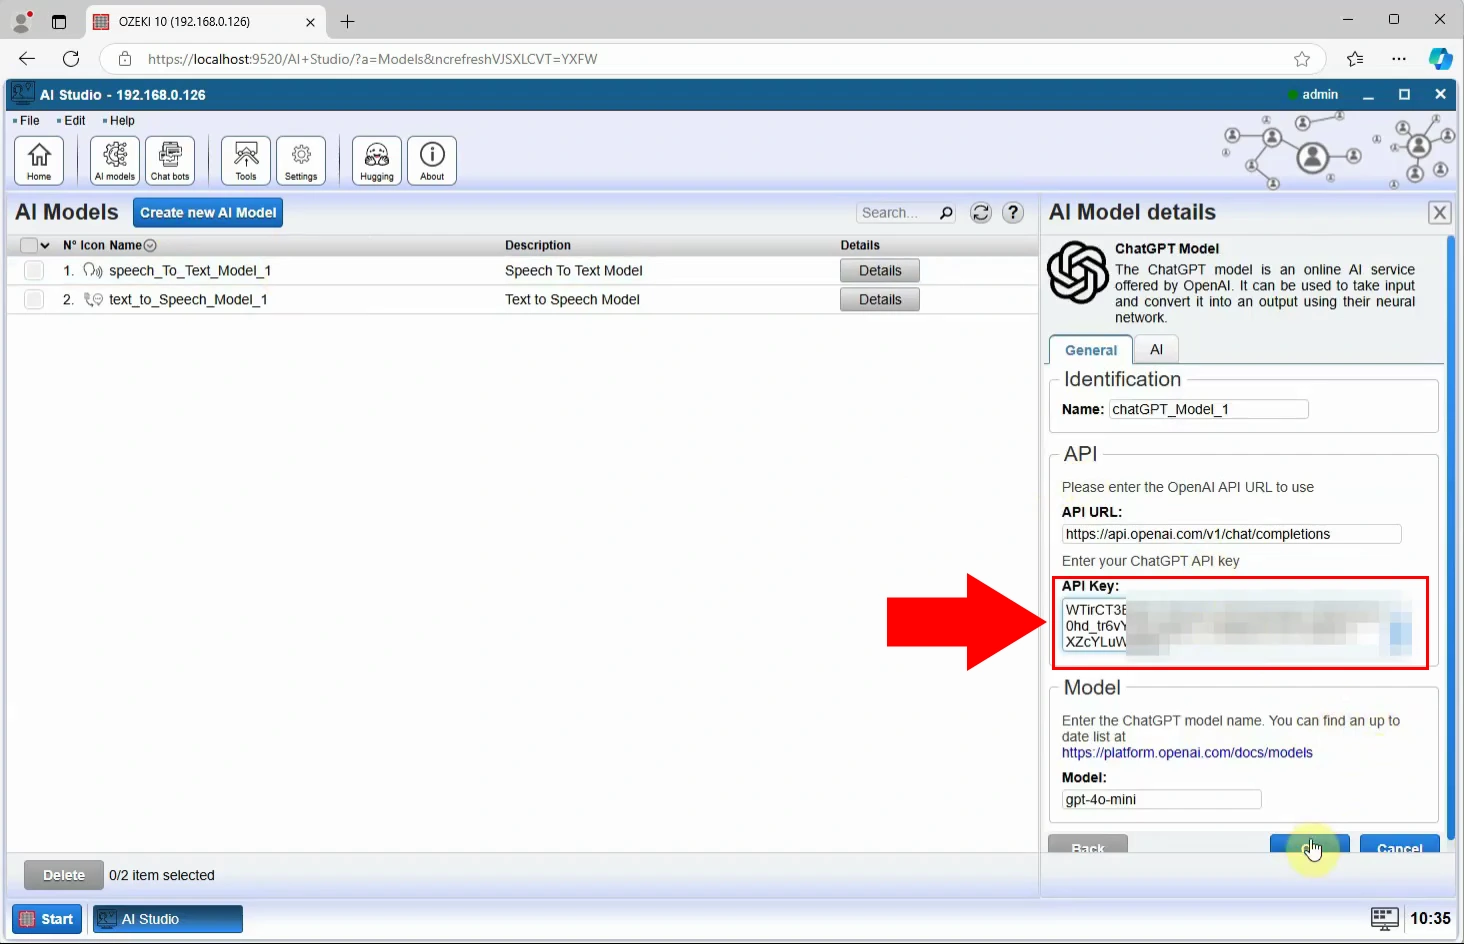This screenshot has height=944, width=1464.
Task: Select speech_To_Text_Model_1 name text
Action: 190,270
